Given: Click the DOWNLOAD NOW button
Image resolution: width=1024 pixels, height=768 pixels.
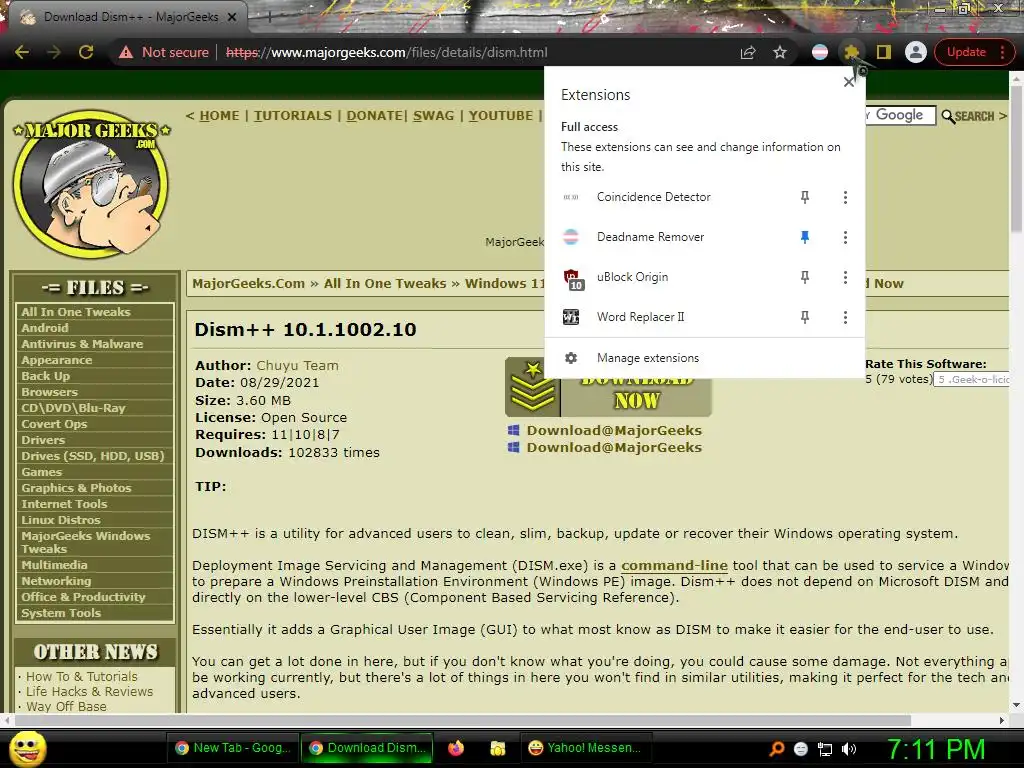Looking at the screenshot, I should (608, 387).
